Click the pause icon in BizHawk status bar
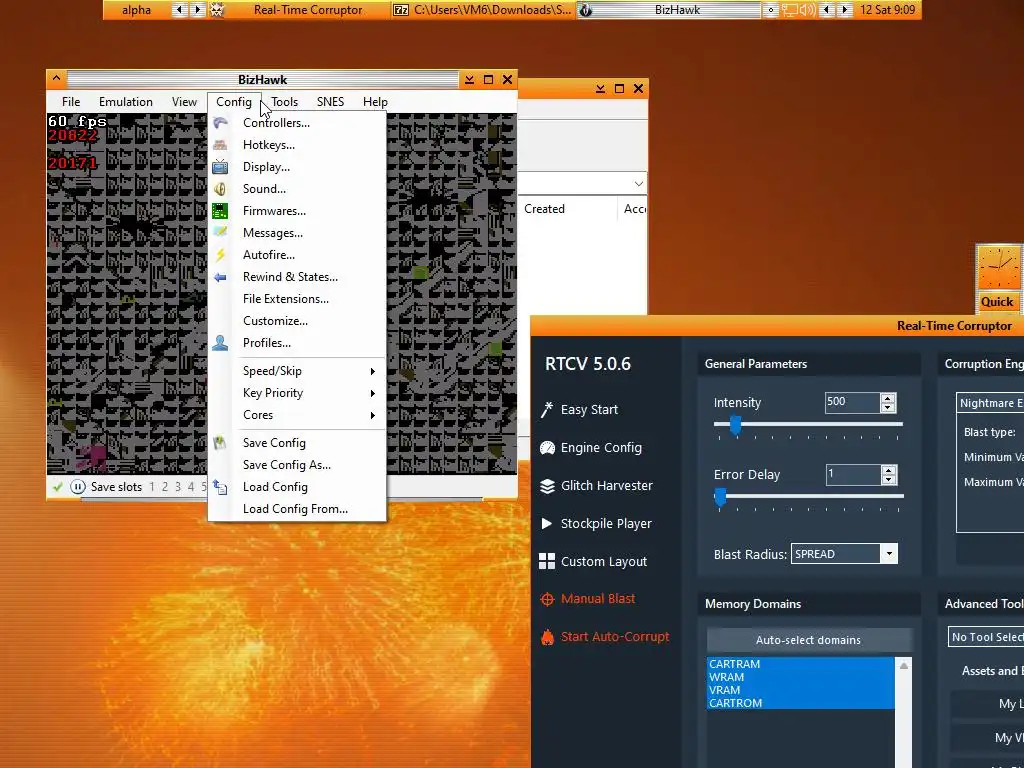This screenshot has width=1024, height=768. [x=78, y=487]
